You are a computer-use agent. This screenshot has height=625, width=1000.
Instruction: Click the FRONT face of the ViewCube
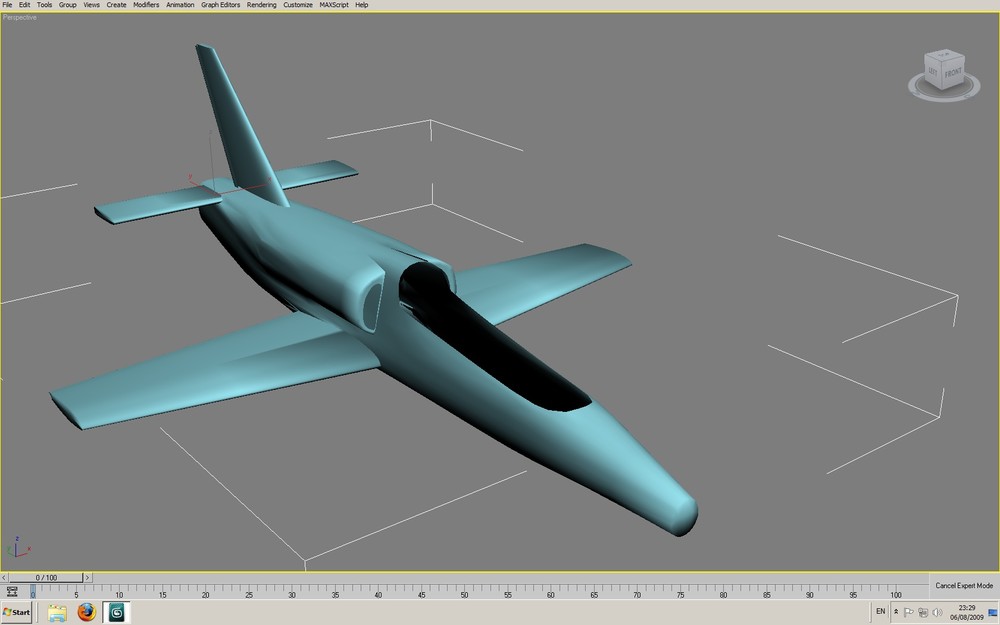(953, 73)
